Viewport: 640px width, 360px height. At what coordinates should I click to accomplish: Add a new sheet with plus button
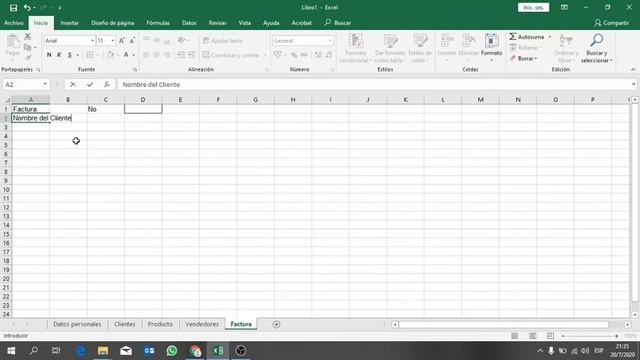coord(276,324)
